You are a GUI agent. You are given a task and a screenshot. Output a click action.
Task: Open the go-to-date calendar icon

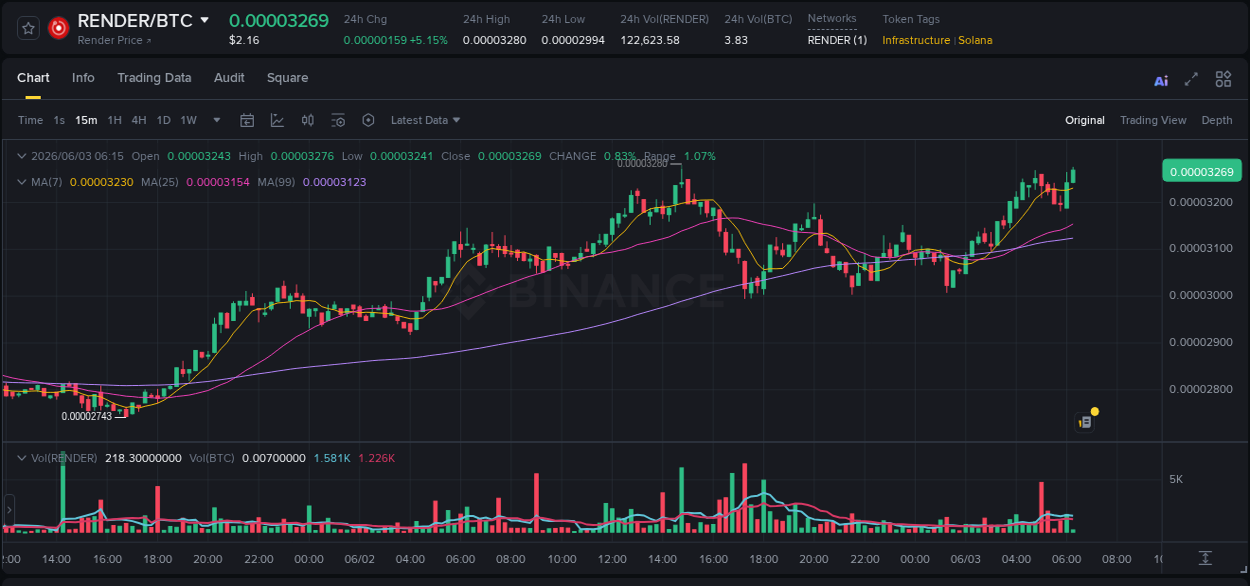tap(247, 120)
